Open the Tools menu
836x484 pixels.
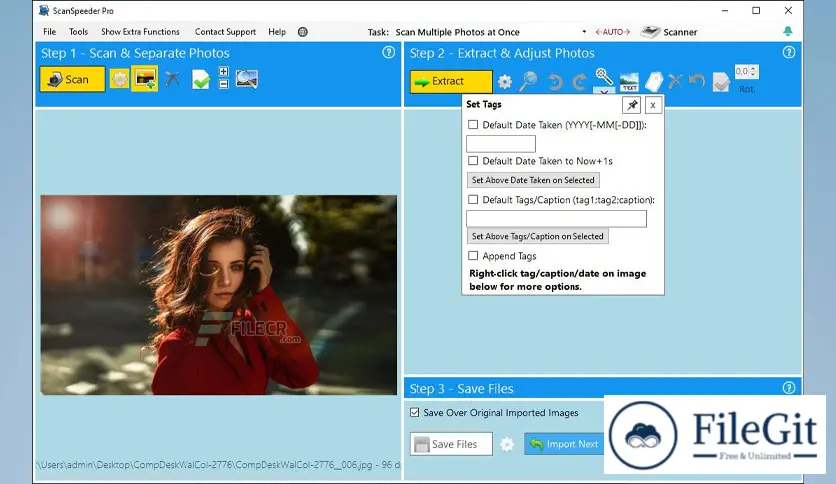pyautogui.click(x=78, y=31)
